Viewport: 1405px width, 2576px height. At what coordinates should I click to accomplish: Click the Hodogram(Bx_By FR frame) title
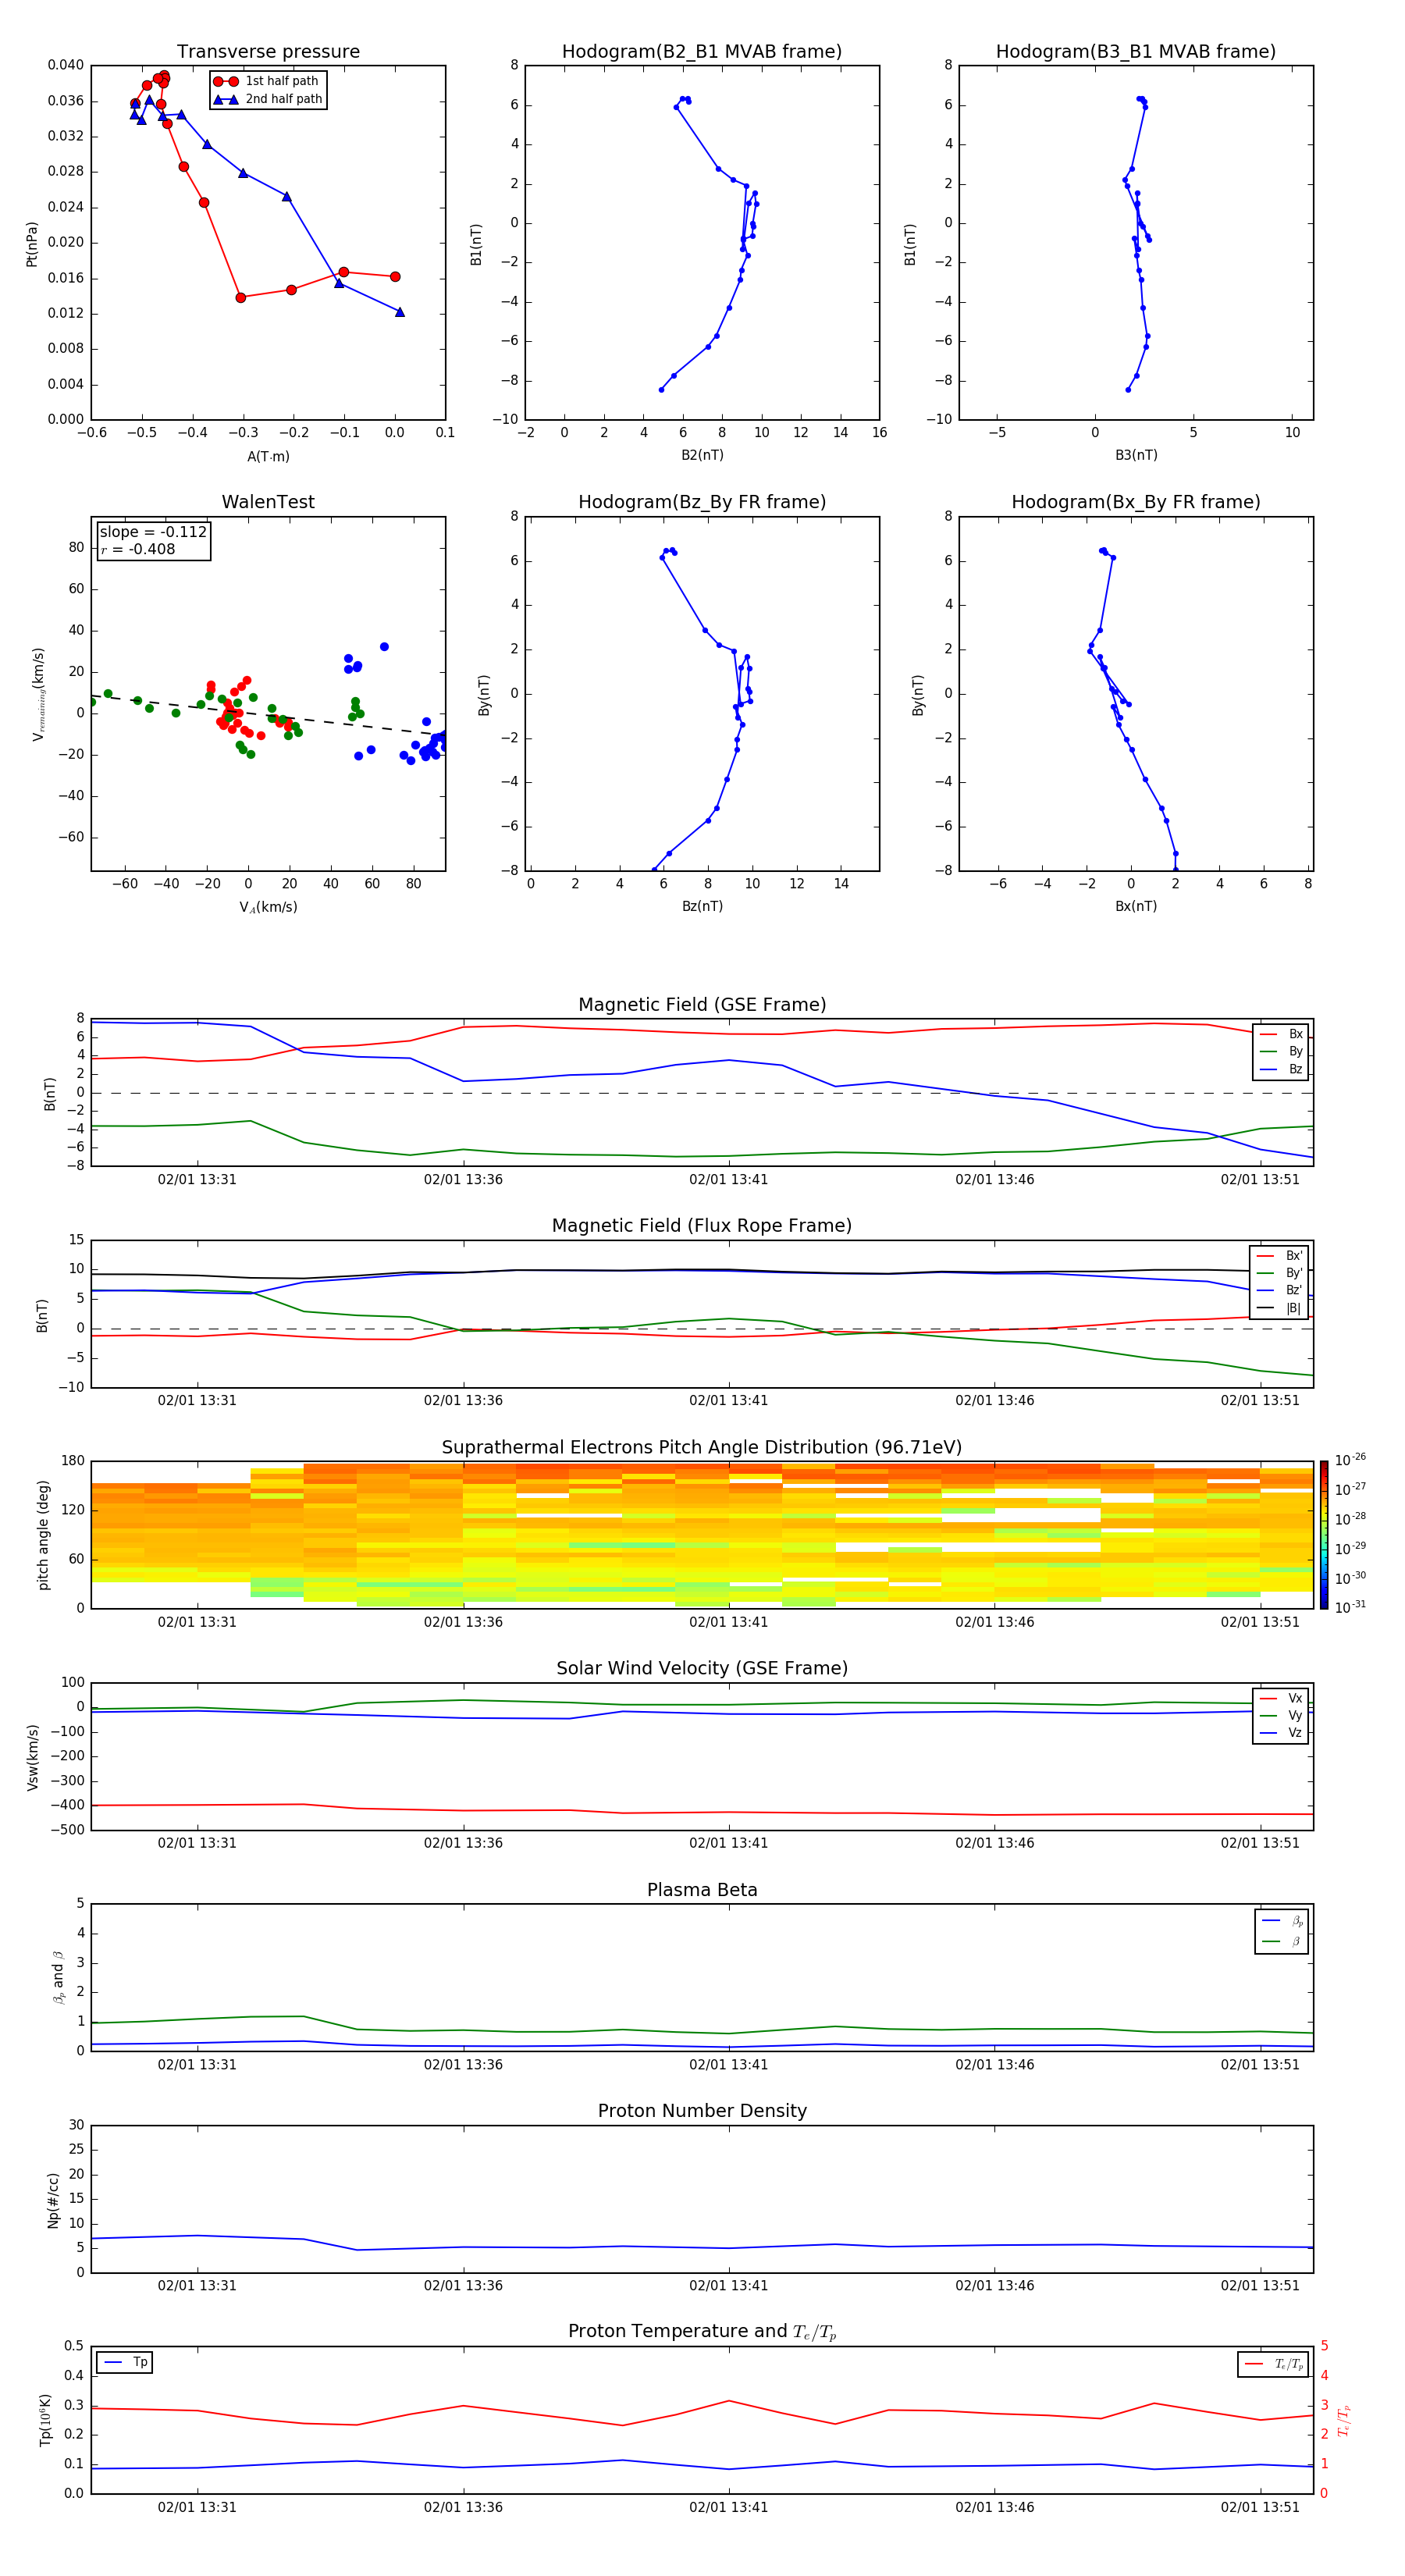(1136, 502)
